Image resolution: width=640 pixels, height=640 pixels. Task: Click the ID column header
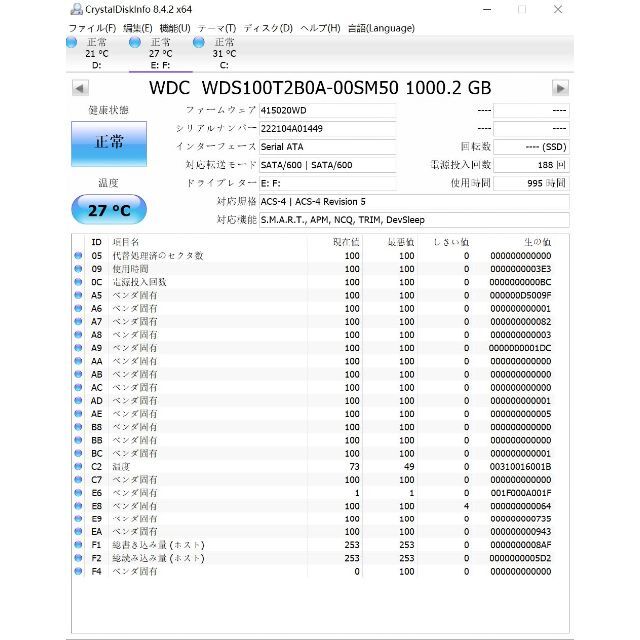[x=96, y=242]
